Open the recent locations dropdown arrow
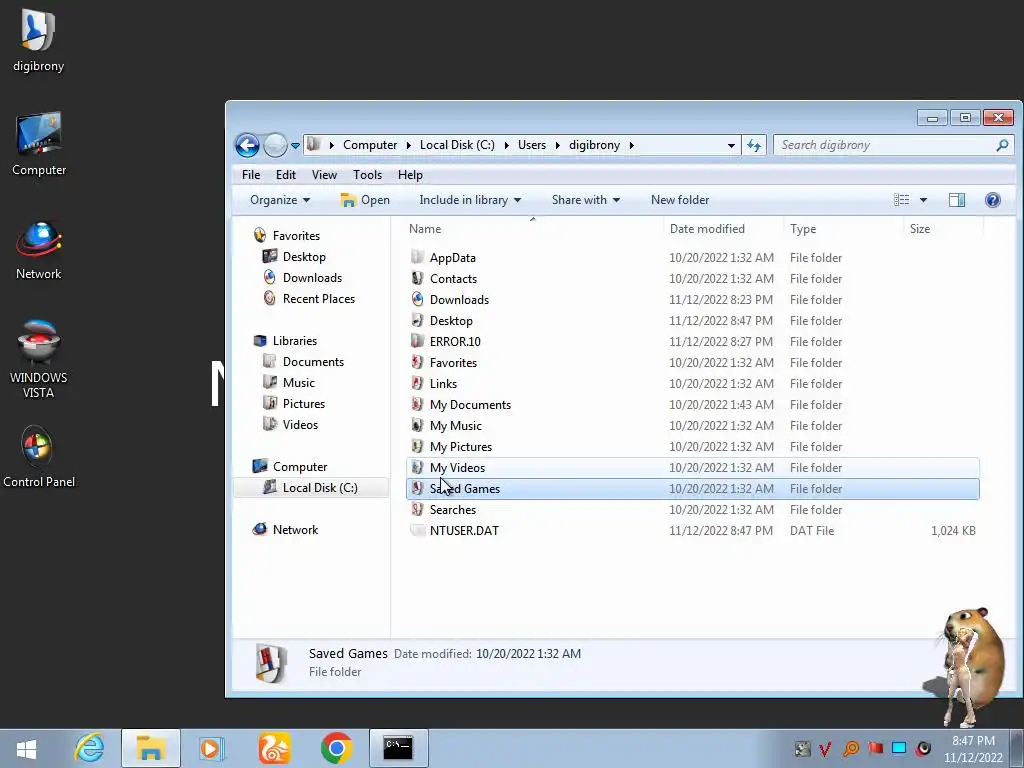 pos(295,146)
